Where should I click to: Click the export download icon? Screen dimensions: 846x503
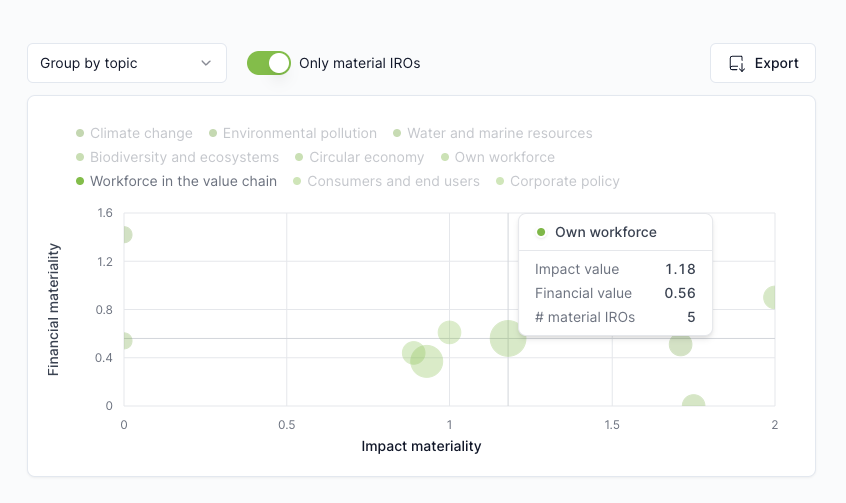tap(737, 64)
